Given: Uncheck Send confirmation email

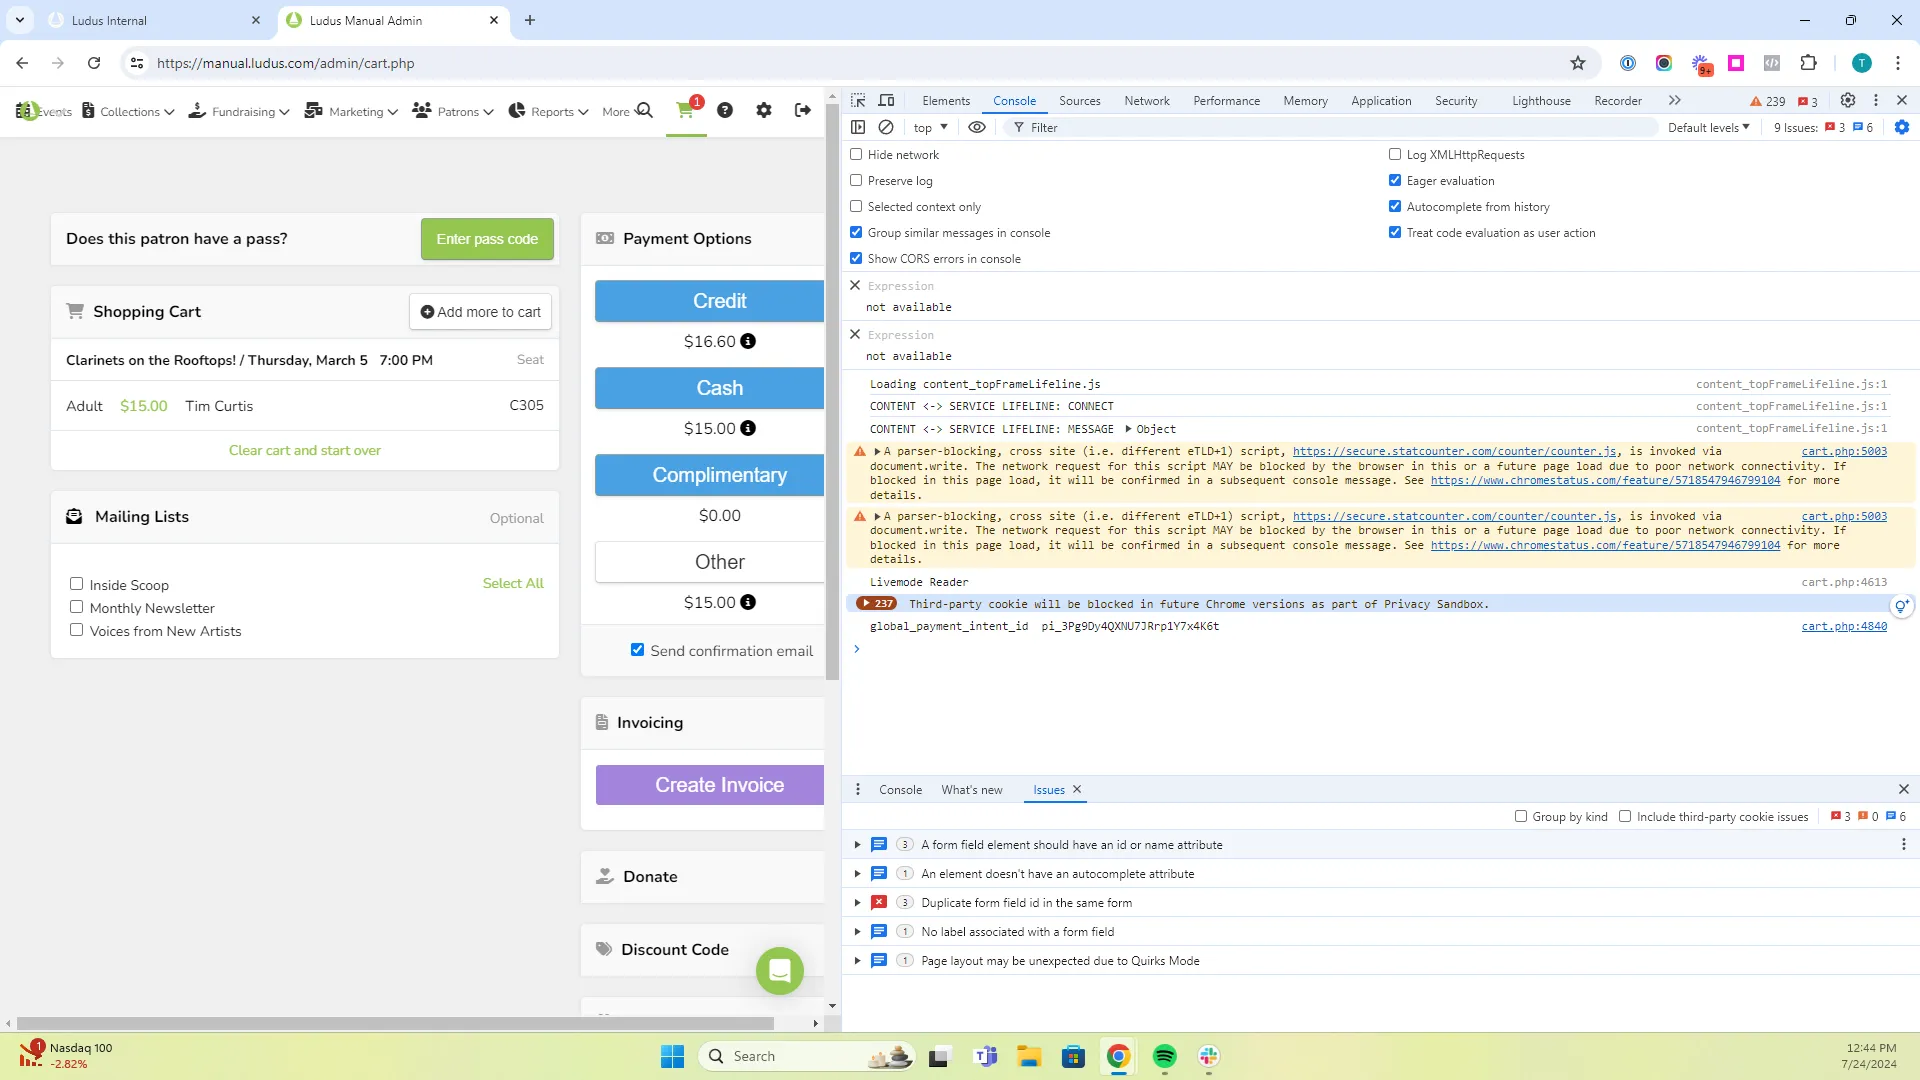Looking at the screenshot, I should click(637, 650).
